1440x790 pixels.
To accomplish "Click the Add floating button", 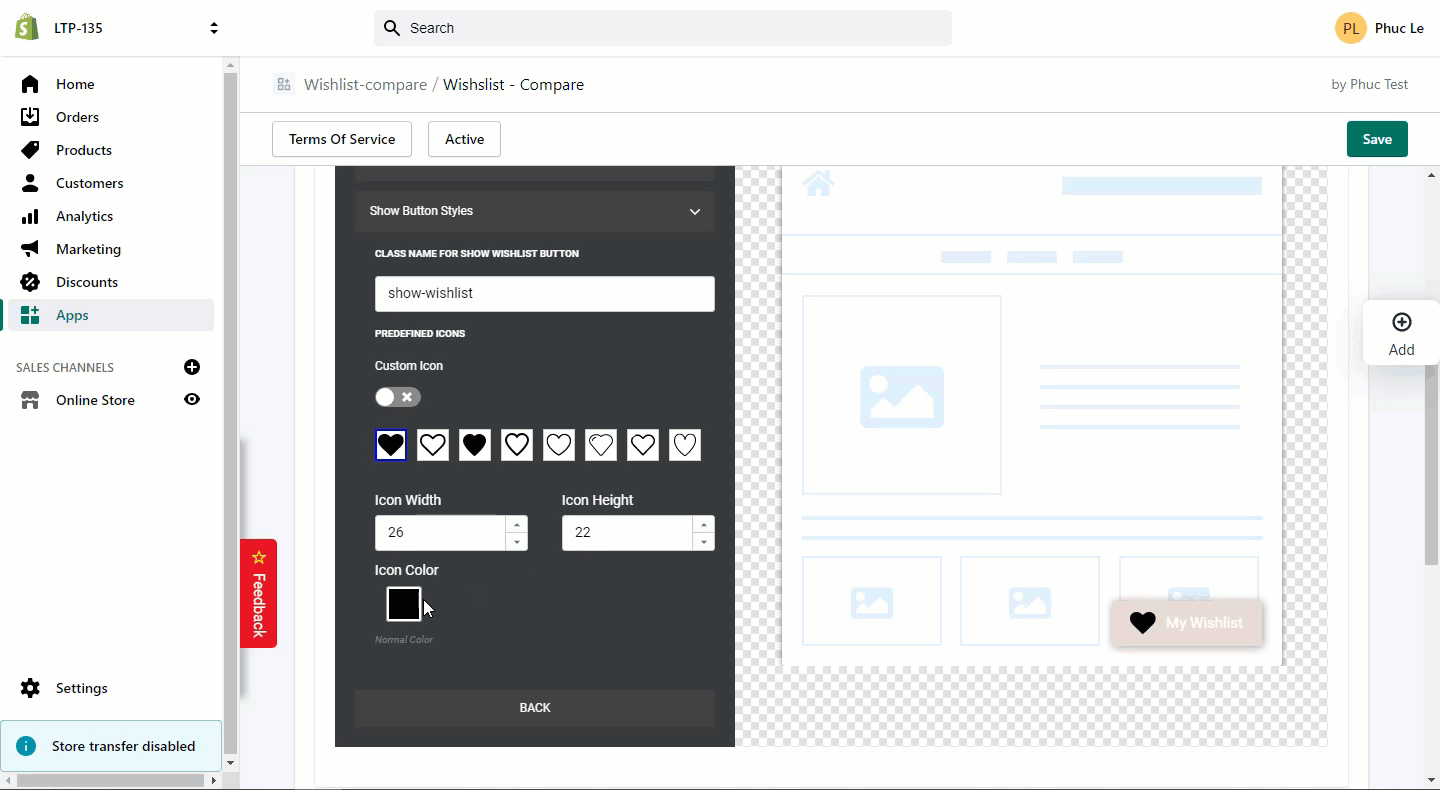I will pos(1401,334).
